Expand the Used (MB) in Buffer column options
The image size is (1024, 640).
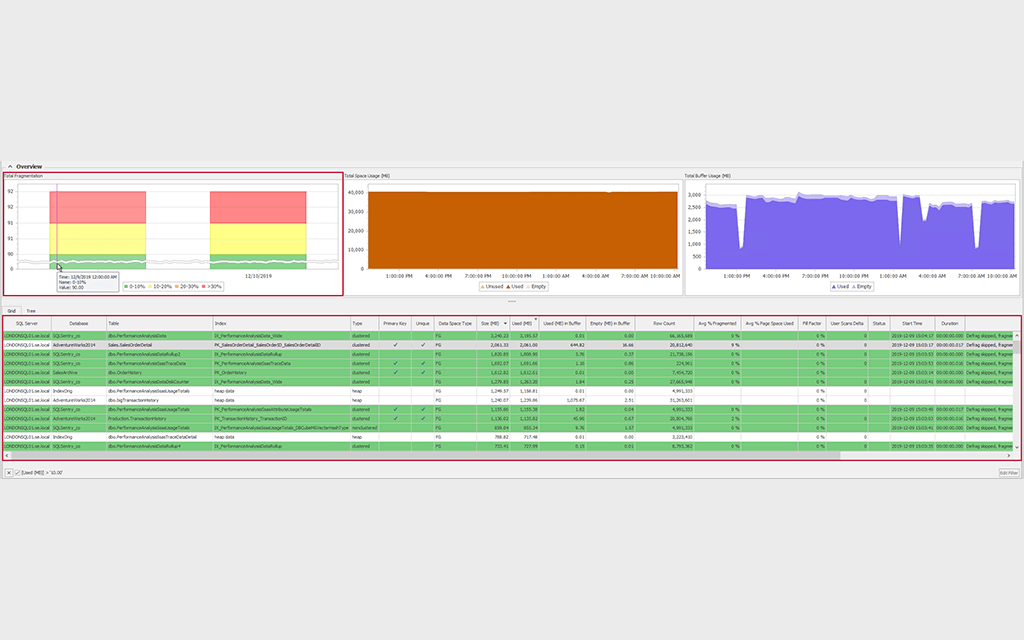(x=563, y=324)
